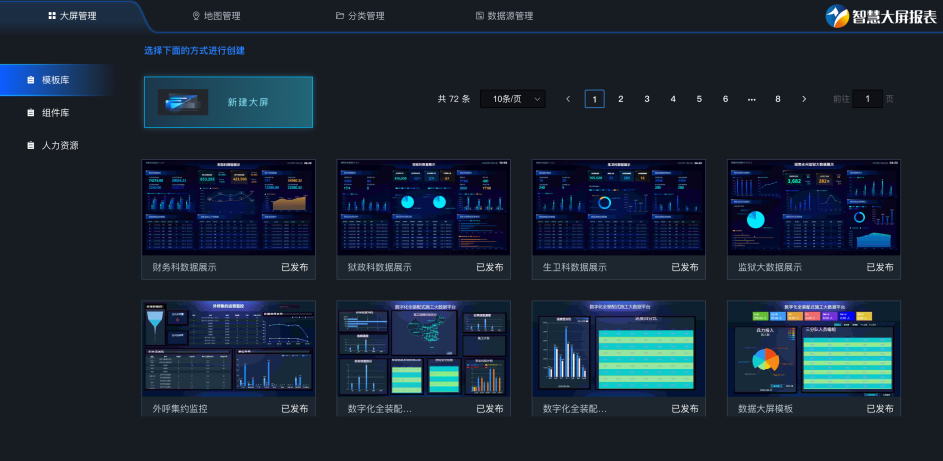Click the 分类管理 folder icon

point(340,16)
